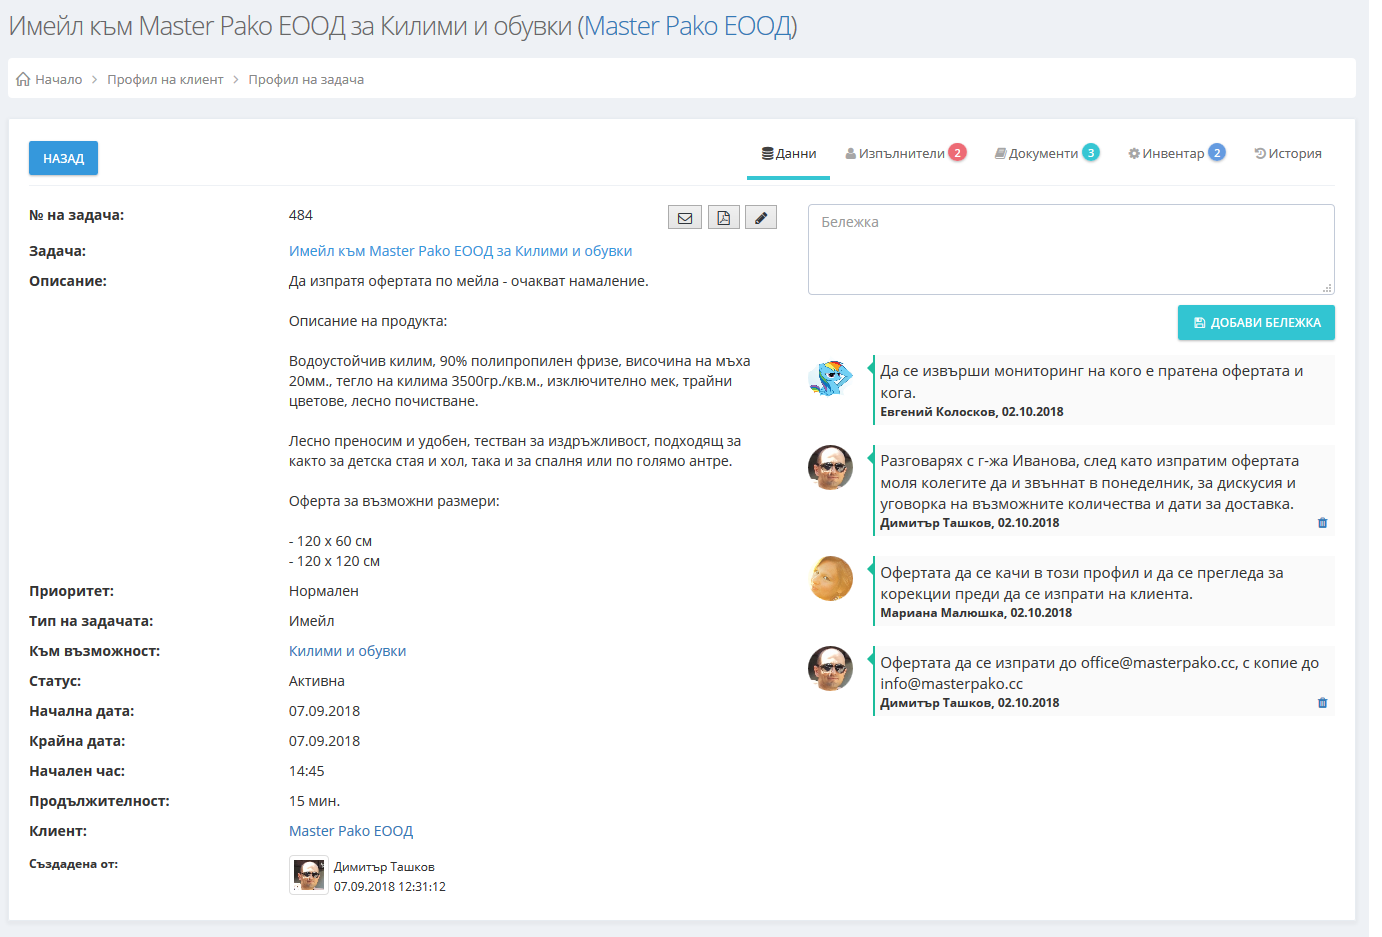
Task: Open the Инвентар tab
Action: coord(1176,154)
